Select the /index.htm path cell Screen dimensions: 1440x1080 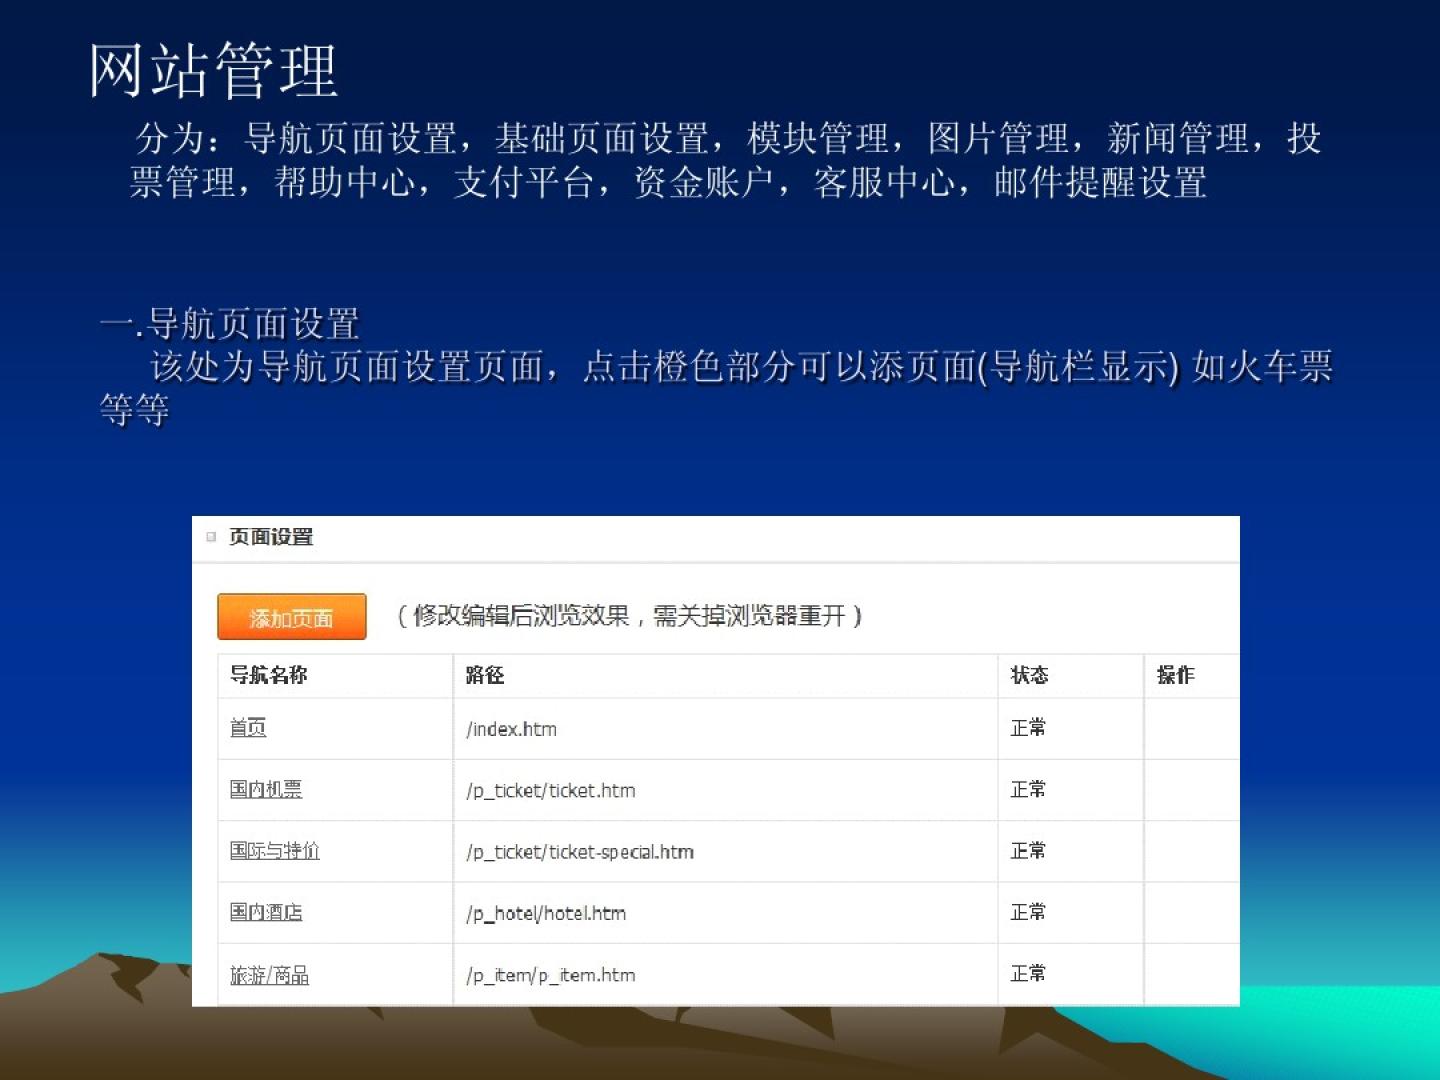(x=512, y=729)
